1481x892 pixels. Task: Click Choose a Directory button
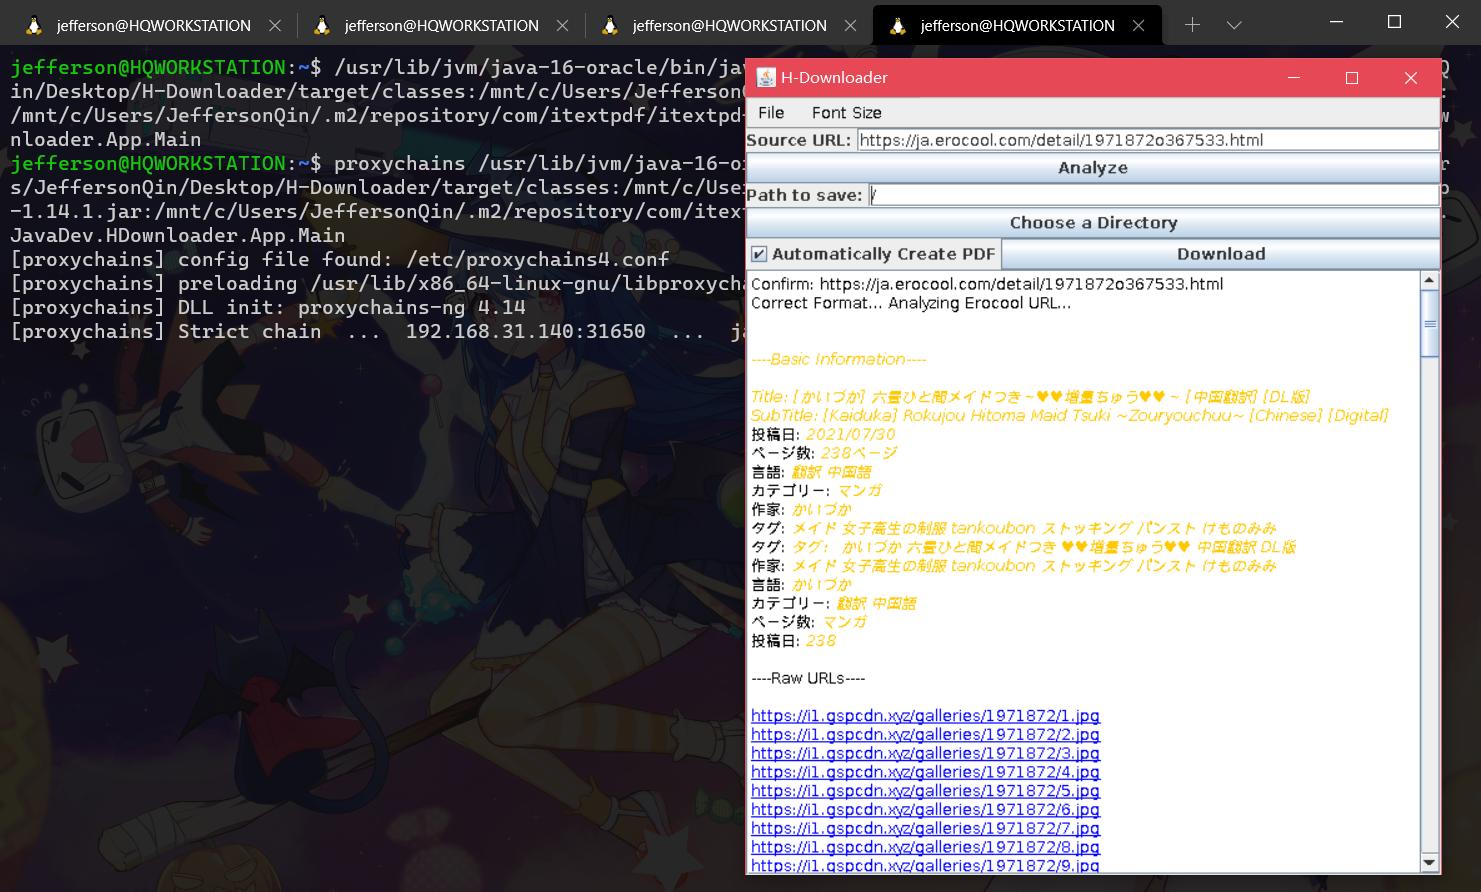tap(1093, 223)
